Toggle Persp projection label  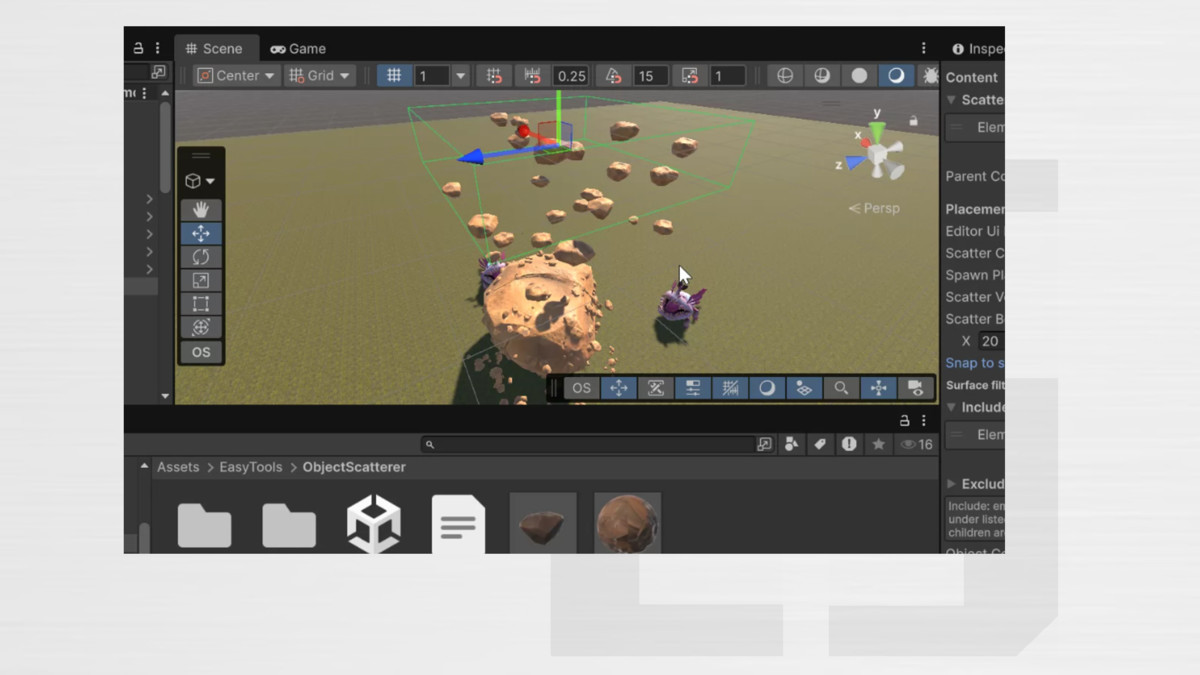(874, 208)
